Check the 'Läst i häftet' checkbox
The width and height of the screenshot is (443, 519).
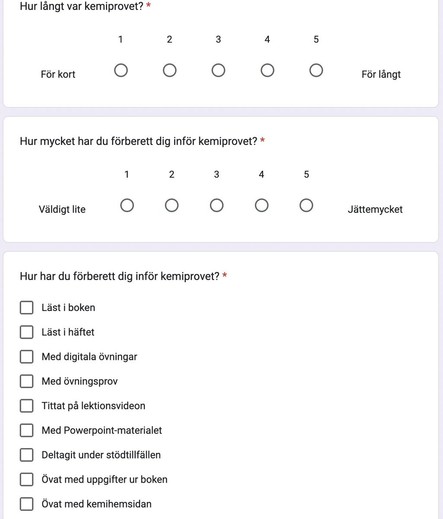coord(27,332)
